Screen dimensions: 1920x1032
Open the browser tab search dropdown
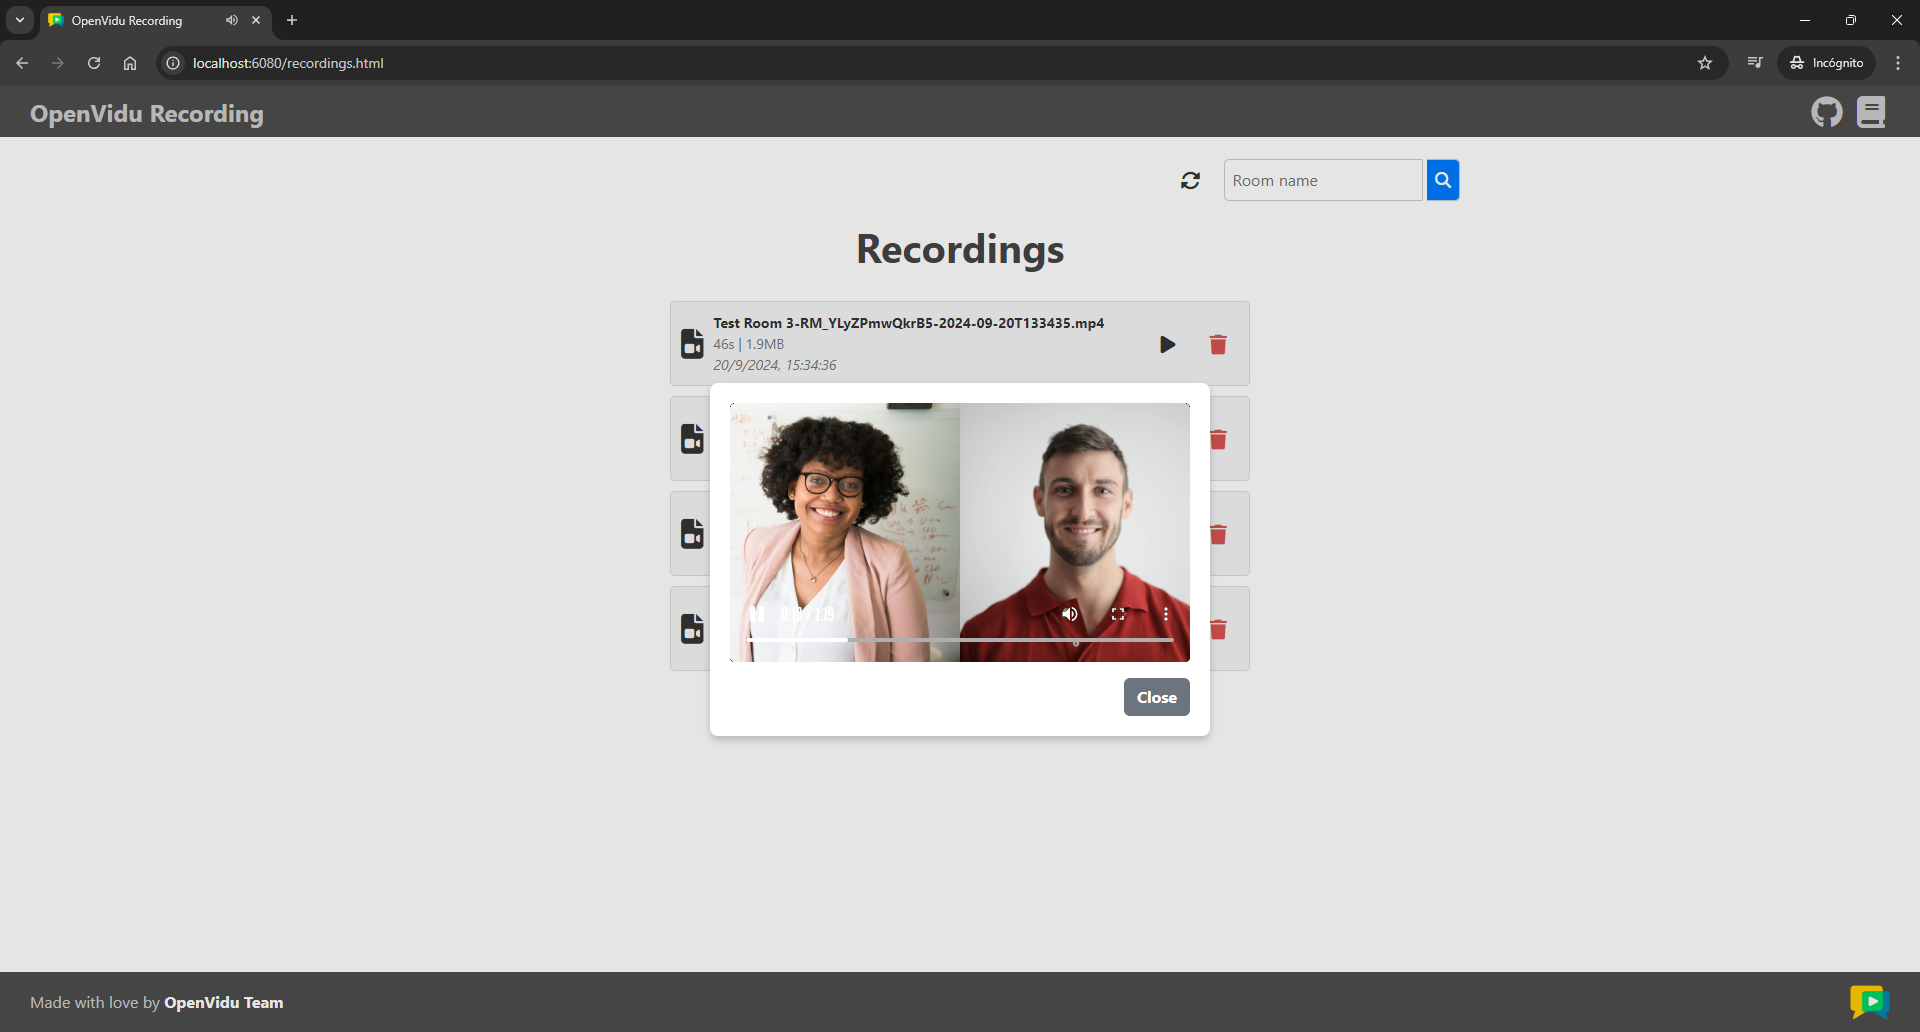20,20
